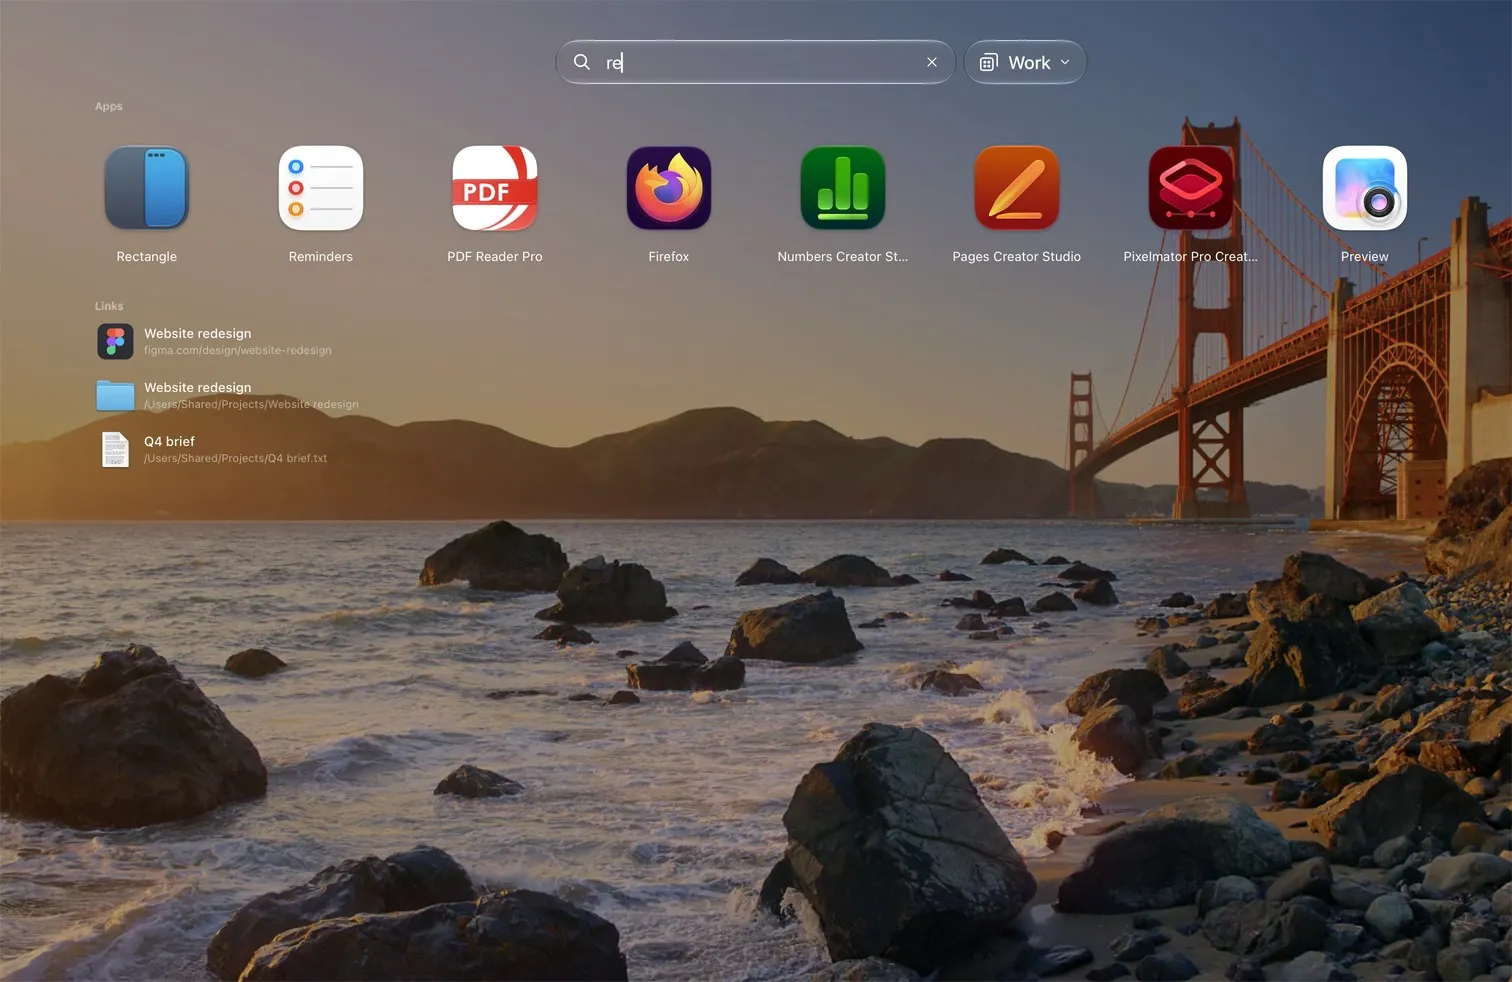Open /Users/Shared/Projects/Q4 brief.txt path
This screenshot has height=982, width=1512.
(x=235, y=458)
